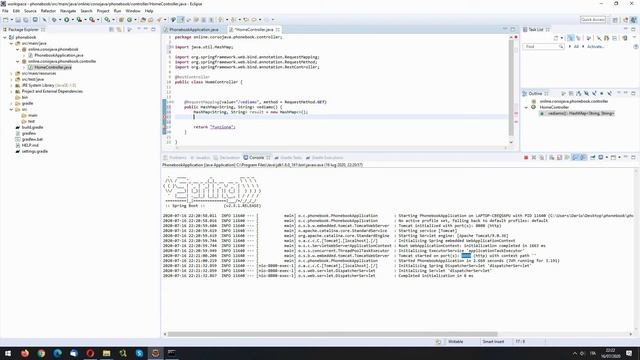Toggle Link with Editor in Package Explorer
This screenshot has height=360, width=640.
119,29
